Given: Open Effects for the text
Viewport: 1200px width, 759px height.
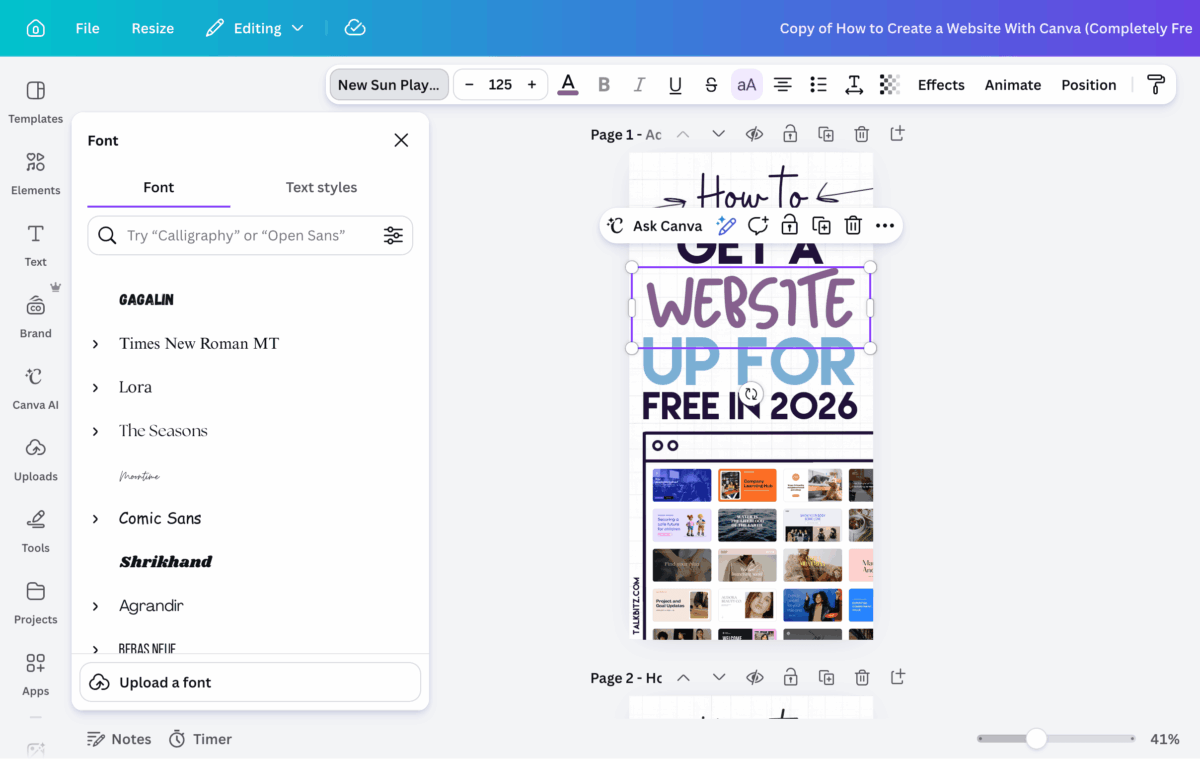Looking at the screenshot, I should [941, 85].
